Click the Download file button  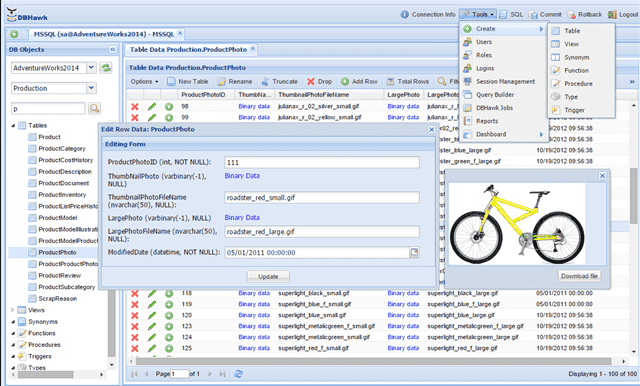pos(579,276)
